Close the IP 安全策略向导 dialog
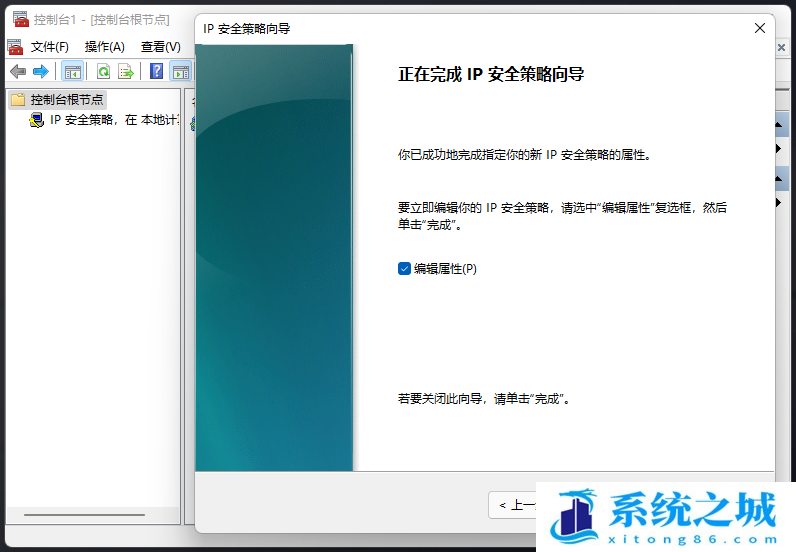 point(759,28)
